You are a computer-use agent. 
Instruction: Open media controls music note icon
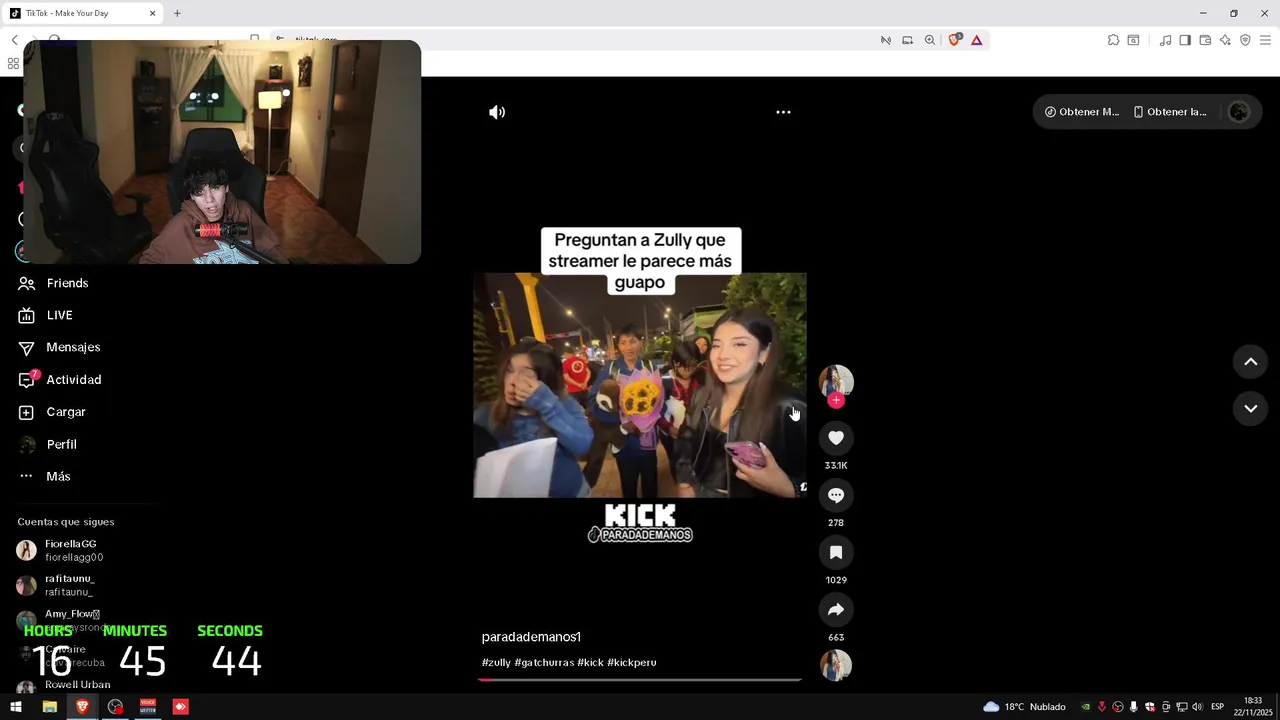click(x=1165, y=40)
